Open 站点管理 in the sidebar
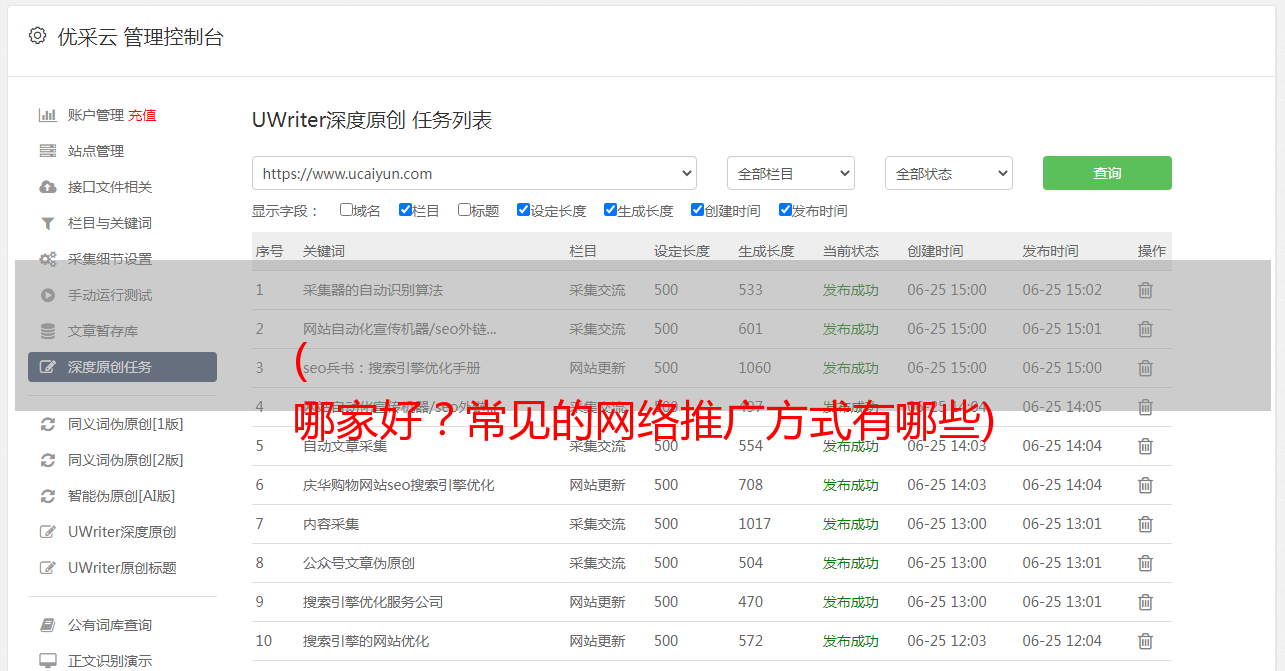The image size is (1285, 671). (x=96, y=151)
